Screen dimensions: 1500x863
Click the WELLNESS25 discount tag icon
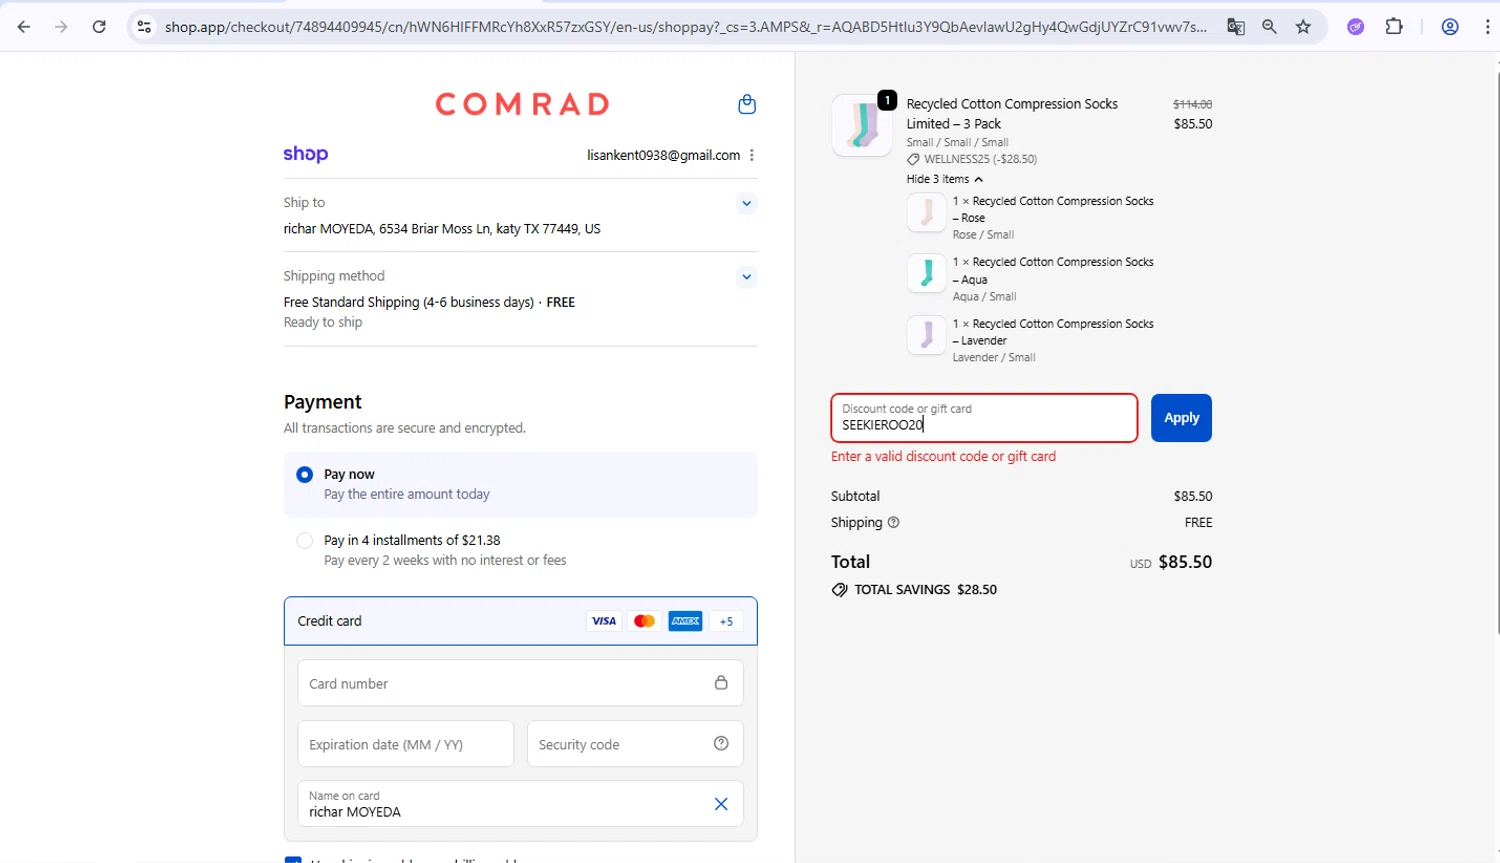pos(913,159)
